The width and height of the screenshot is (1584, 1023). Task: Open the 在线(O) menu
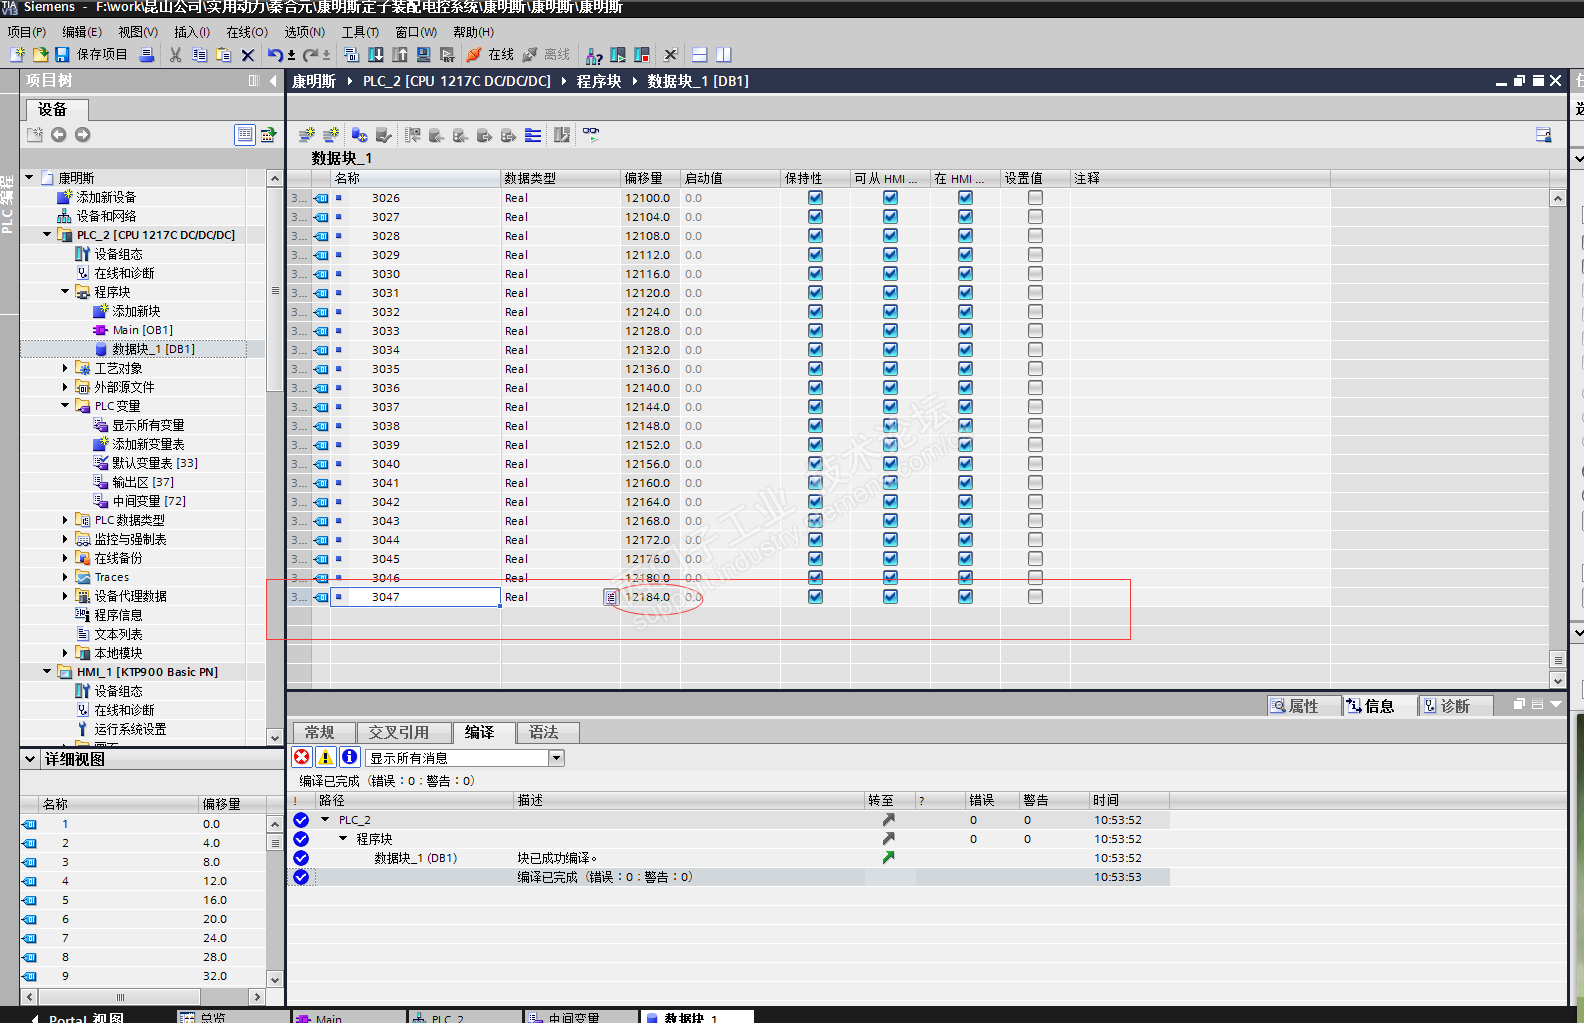tap(246, 32)
